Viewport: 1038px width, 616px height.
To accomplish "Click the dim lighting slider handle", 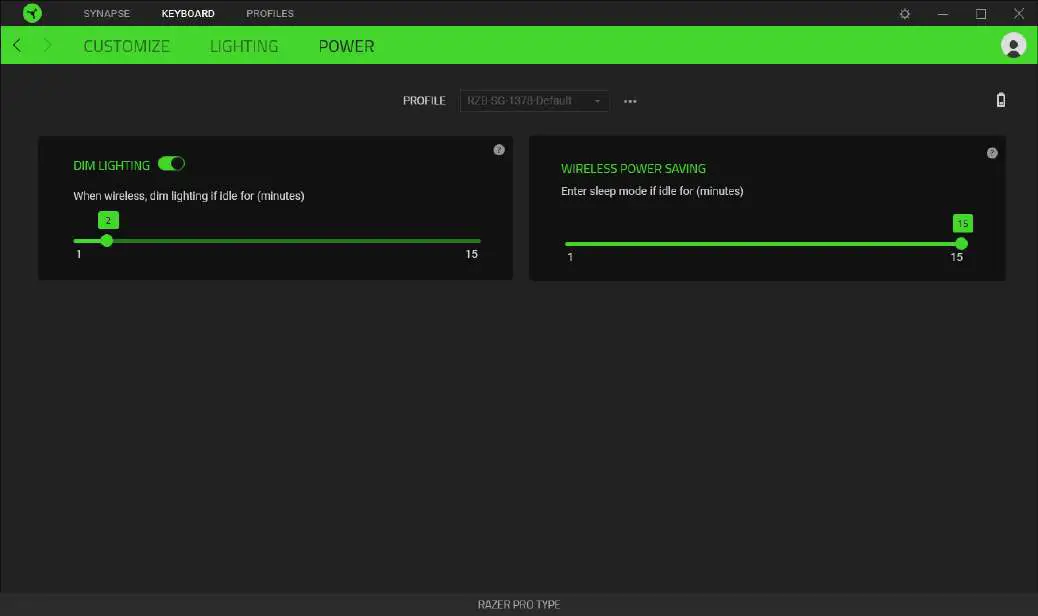I will (107, 241).
